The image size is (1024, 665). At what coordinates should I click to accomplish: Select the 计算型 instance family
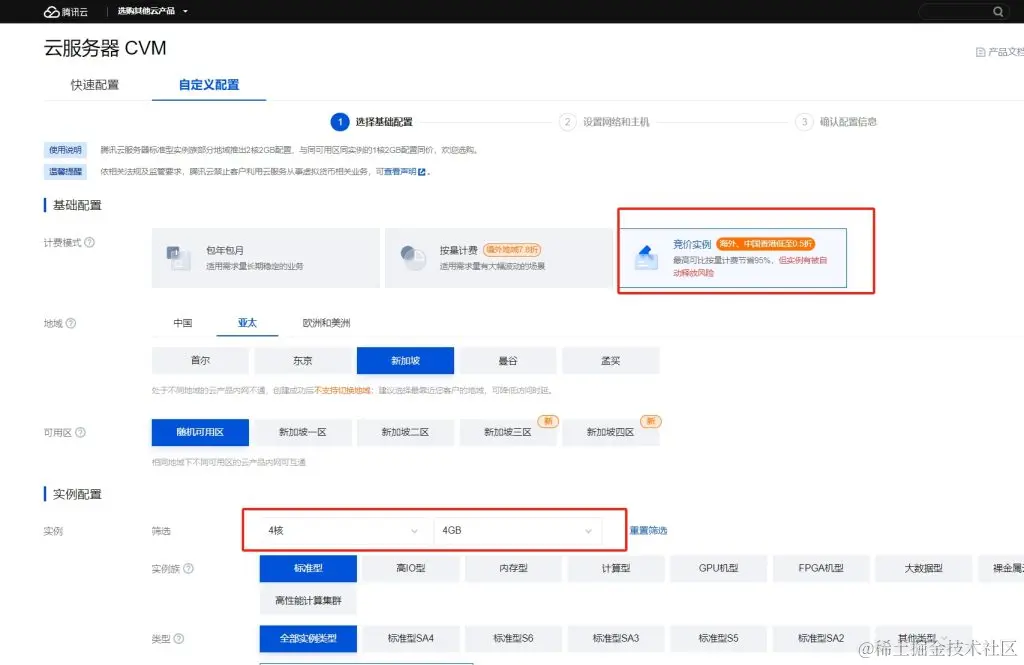(x=616, y=568)
